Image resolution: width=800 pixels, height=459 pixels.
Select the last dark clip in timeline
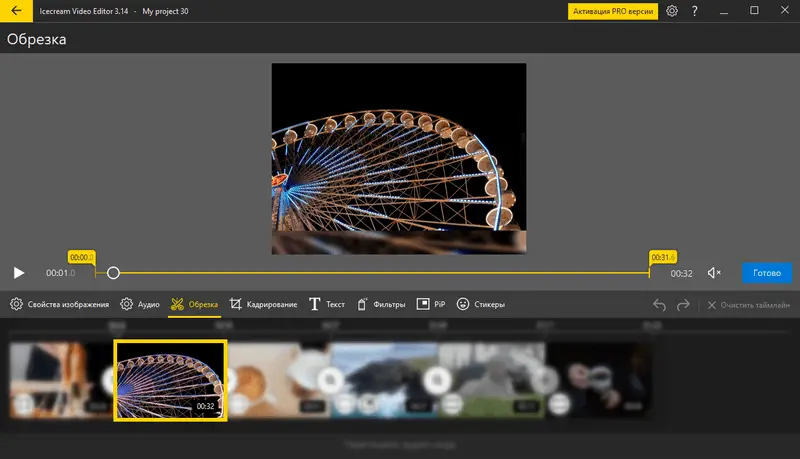(x=598, y=380)
